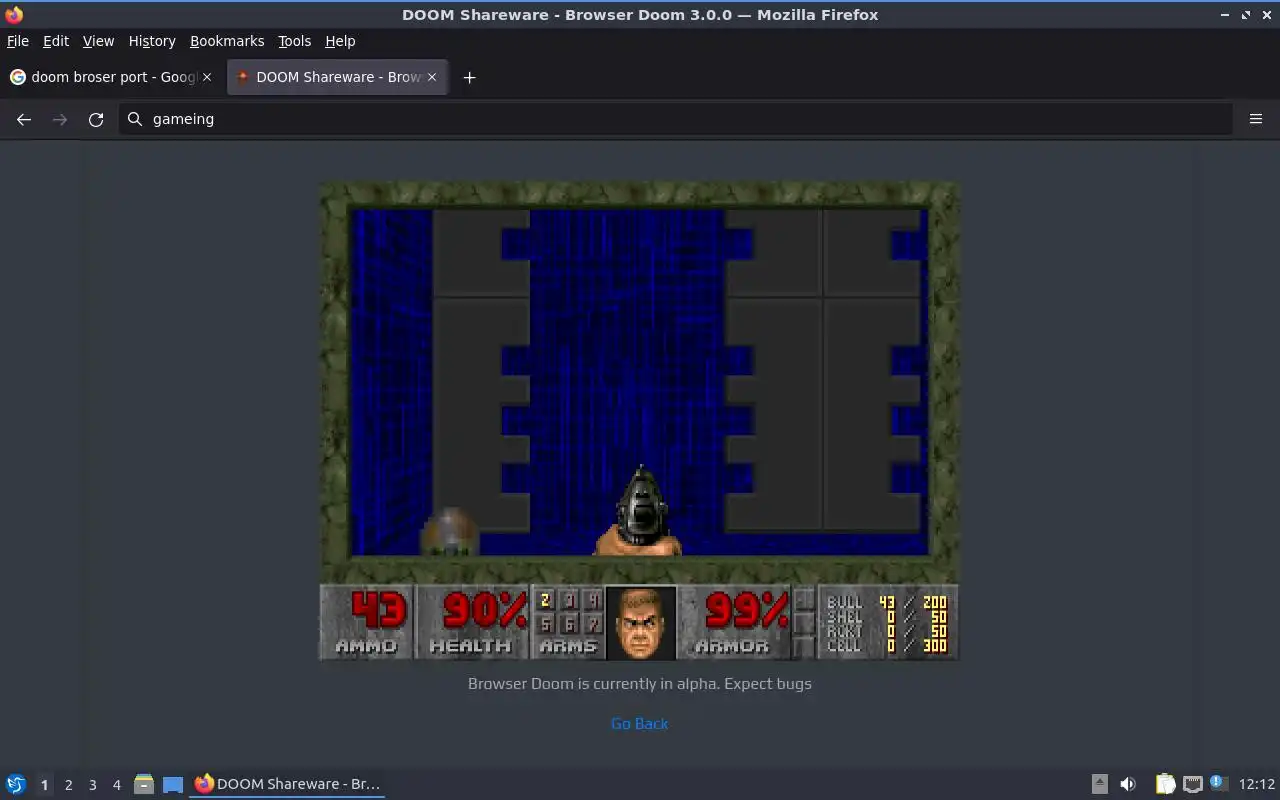Click the Doomguy face in status bar
Screen dimensions: 1280x800
pyautogui.click(x=641, y=623)
